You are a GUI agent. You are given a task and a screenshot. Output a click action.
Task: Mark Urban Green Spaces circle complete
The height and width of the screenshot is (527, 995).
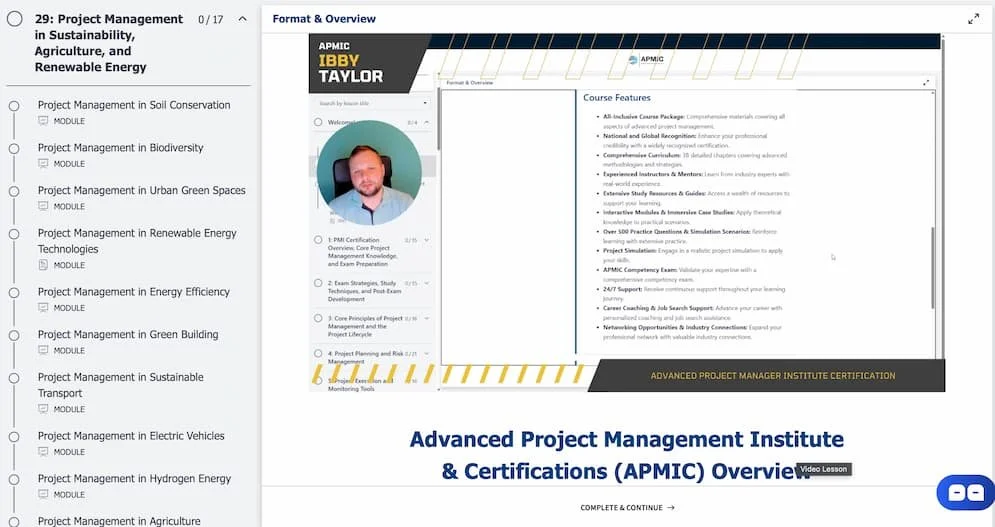point(14,191)
